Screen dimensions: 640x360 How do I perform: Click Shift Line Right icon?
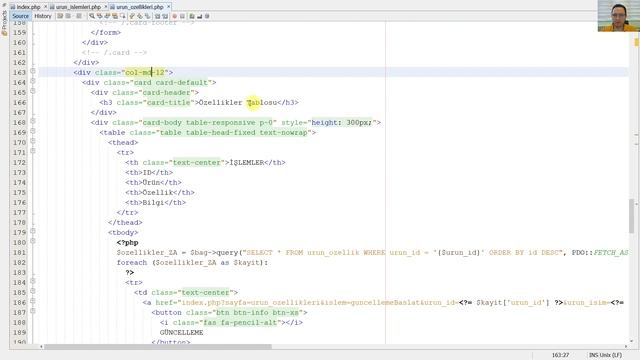165,16
